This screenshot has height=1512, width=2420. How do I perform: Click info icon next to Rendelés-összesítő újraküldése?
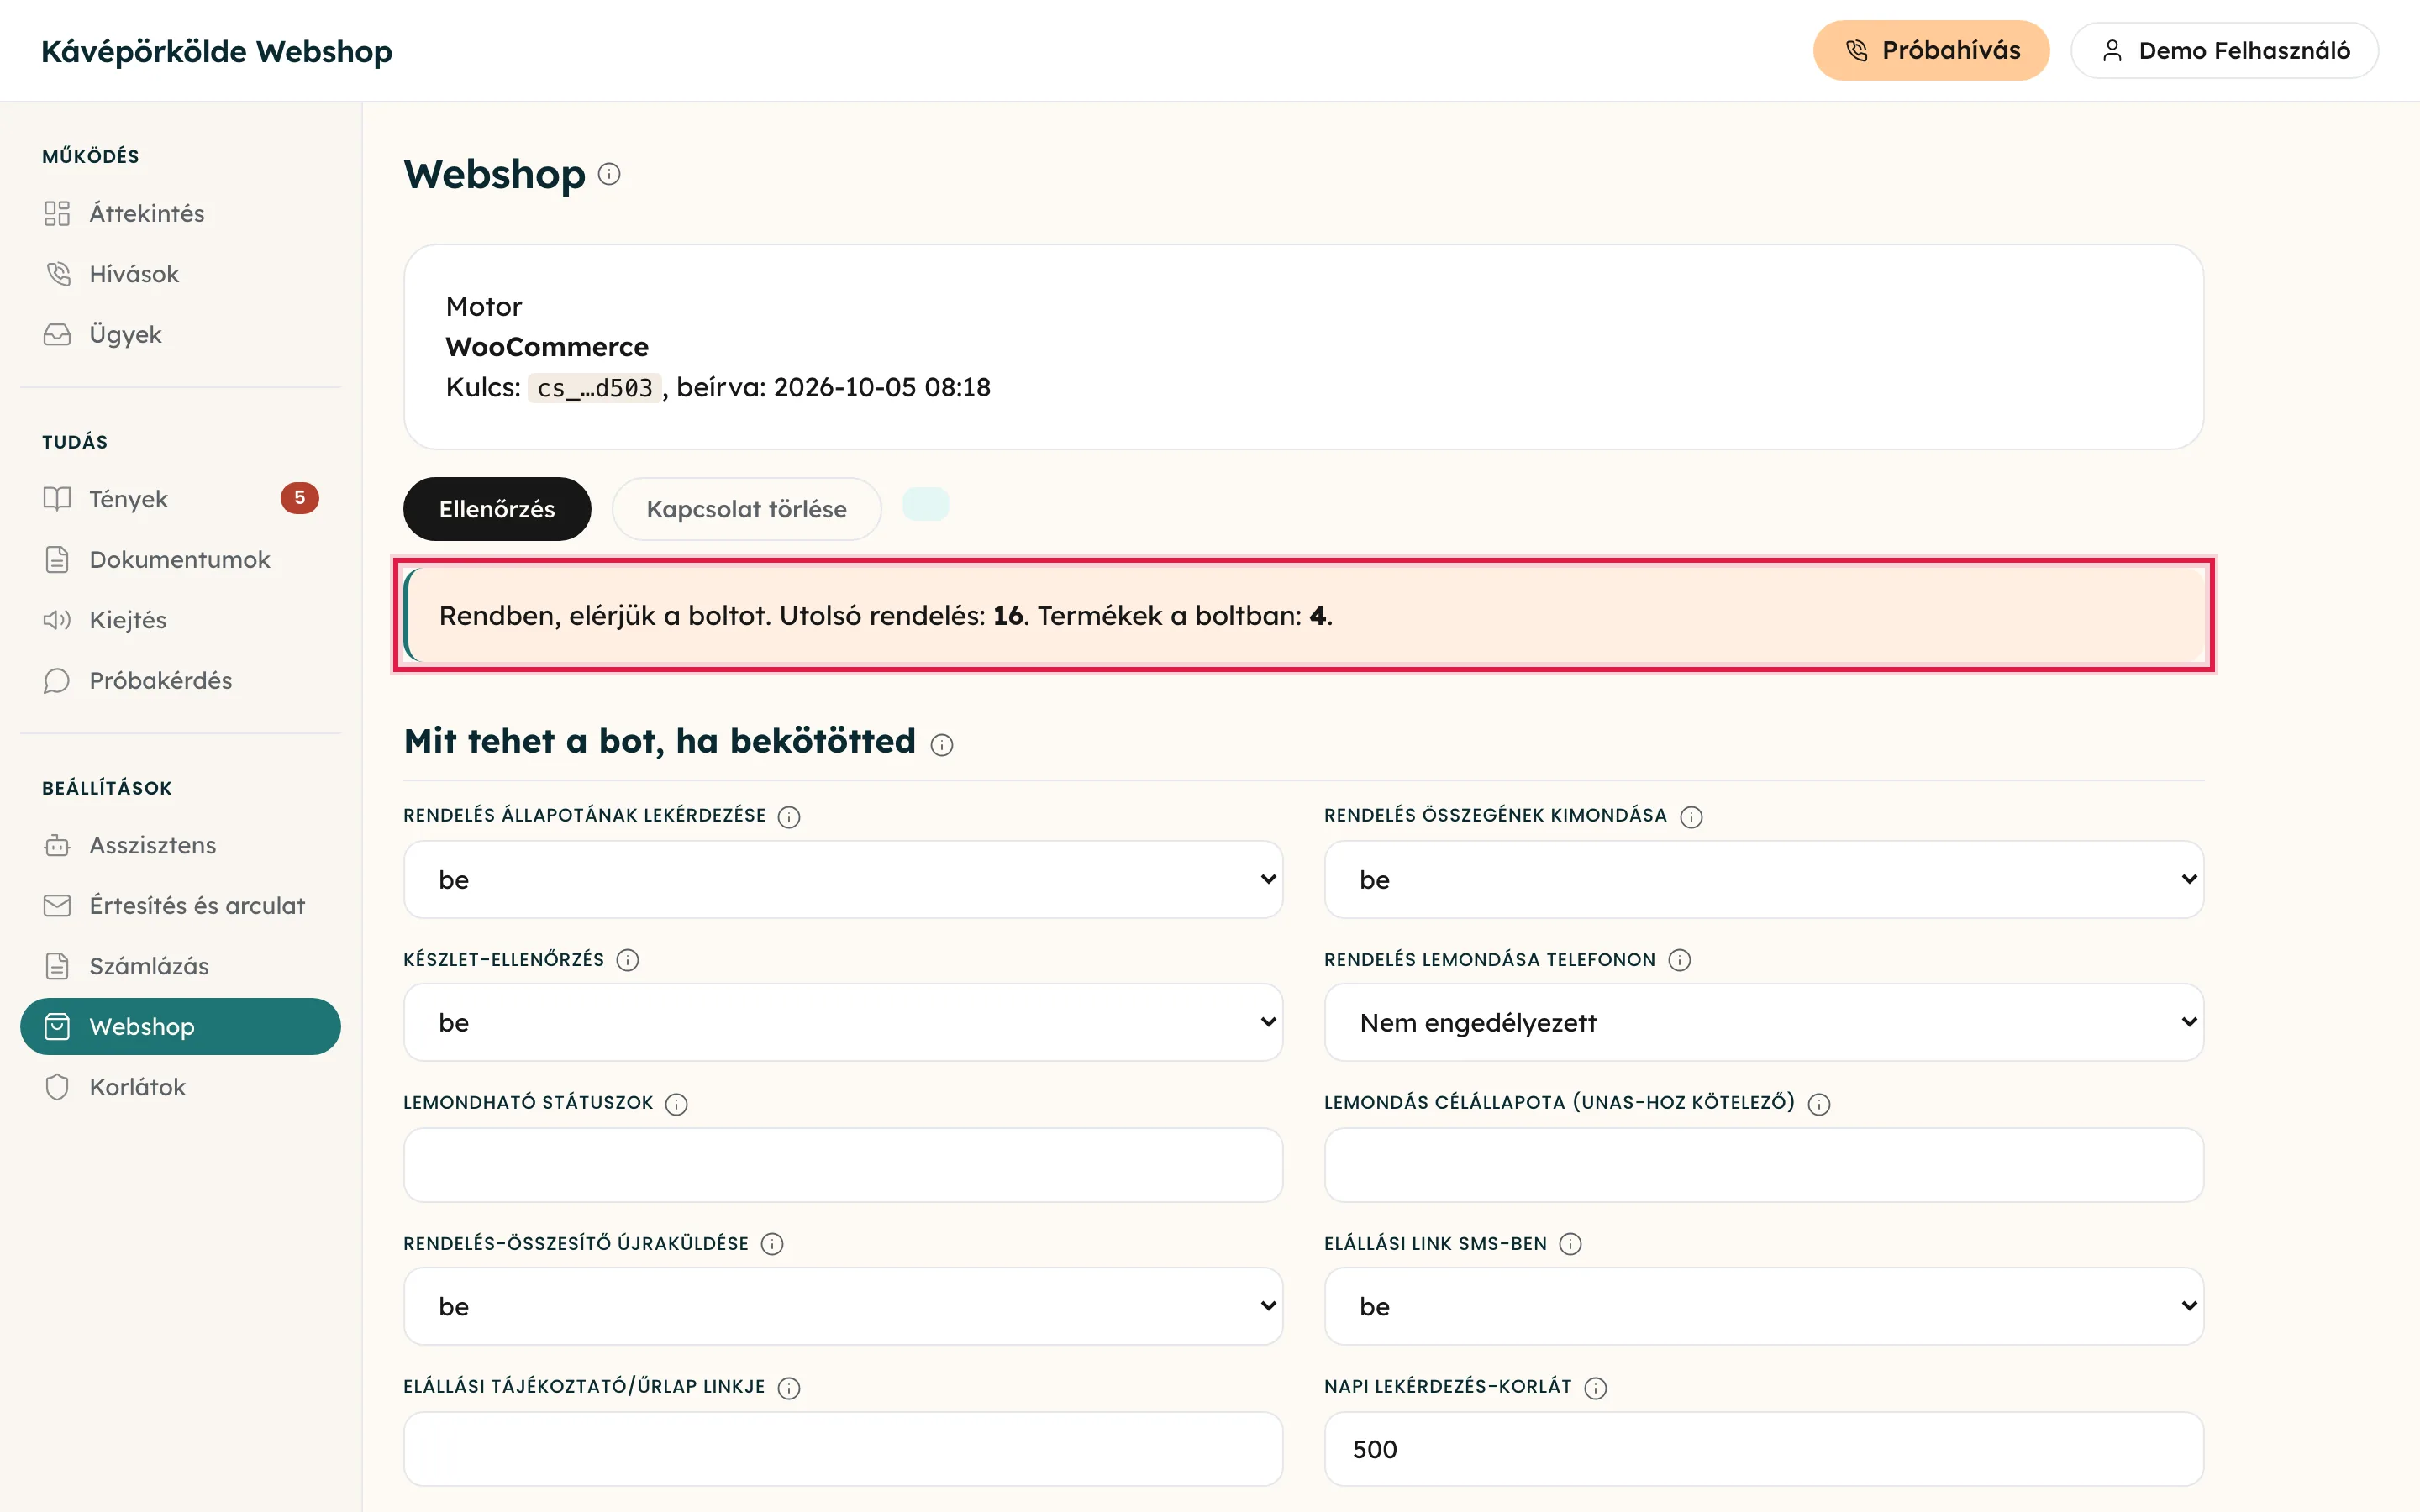771,1244
